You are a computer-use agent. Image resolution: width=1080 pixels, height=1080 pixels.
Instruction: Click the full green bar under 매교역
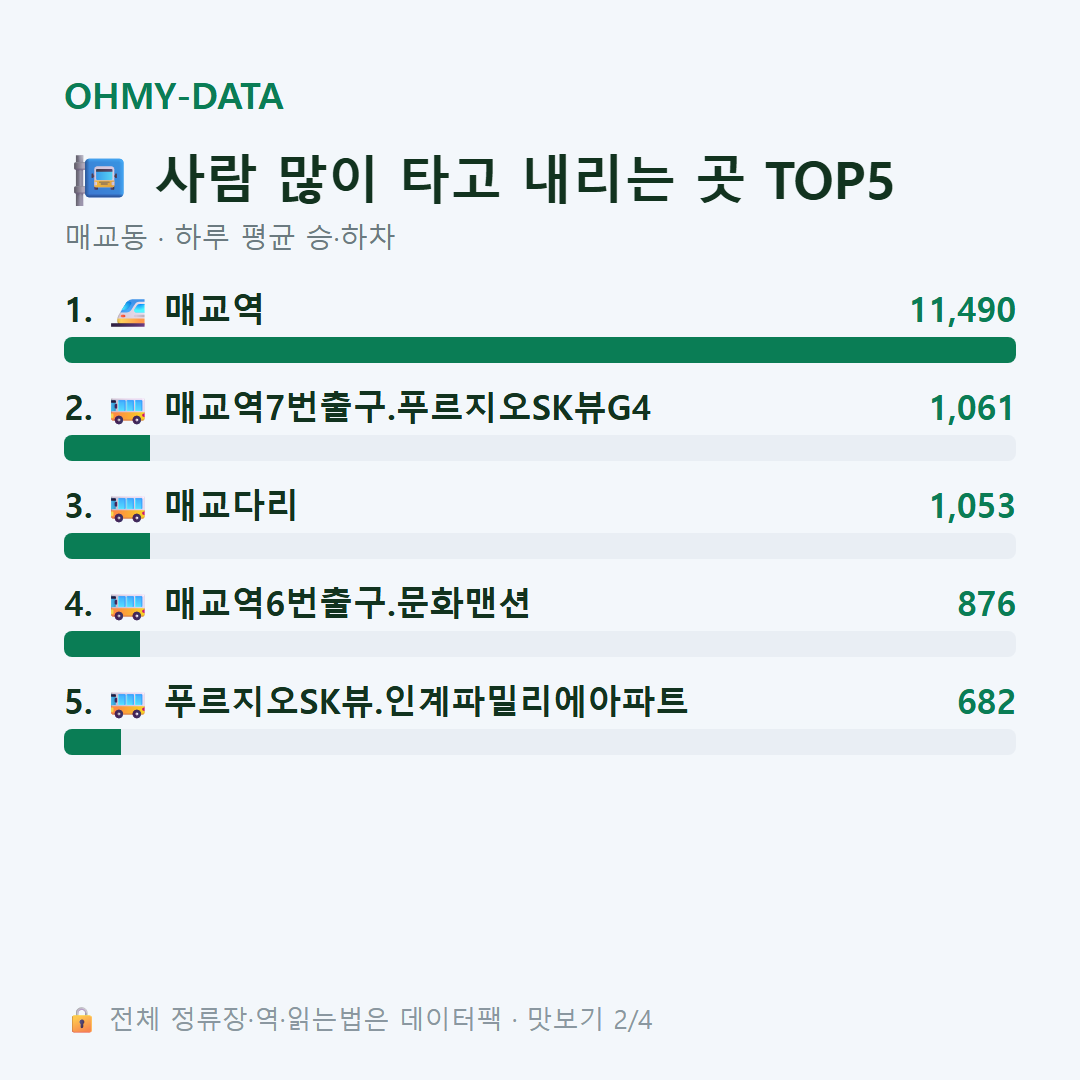click(x=540, y=350)
